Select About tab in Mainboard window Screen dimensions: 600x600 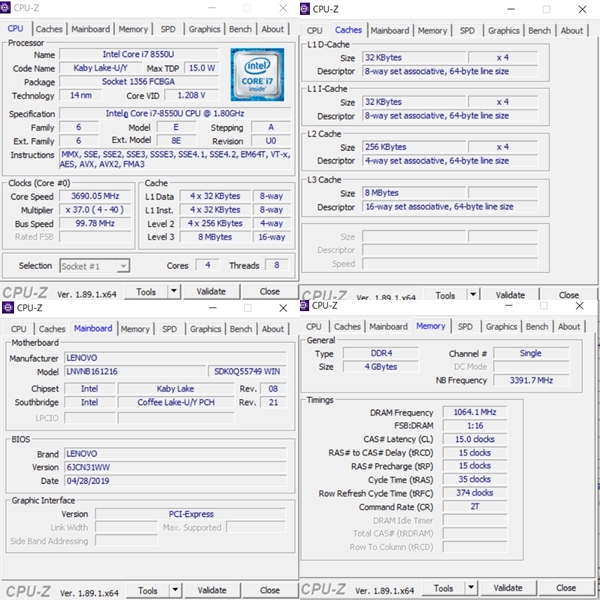(273, 329)
